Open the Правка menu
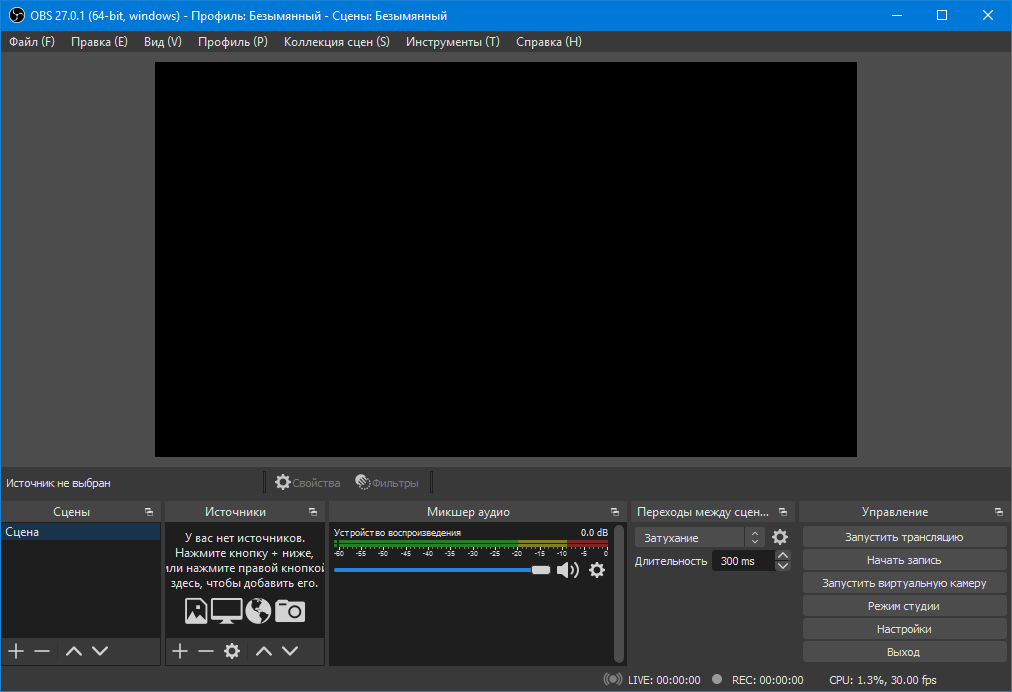 (x=99, y=42)
